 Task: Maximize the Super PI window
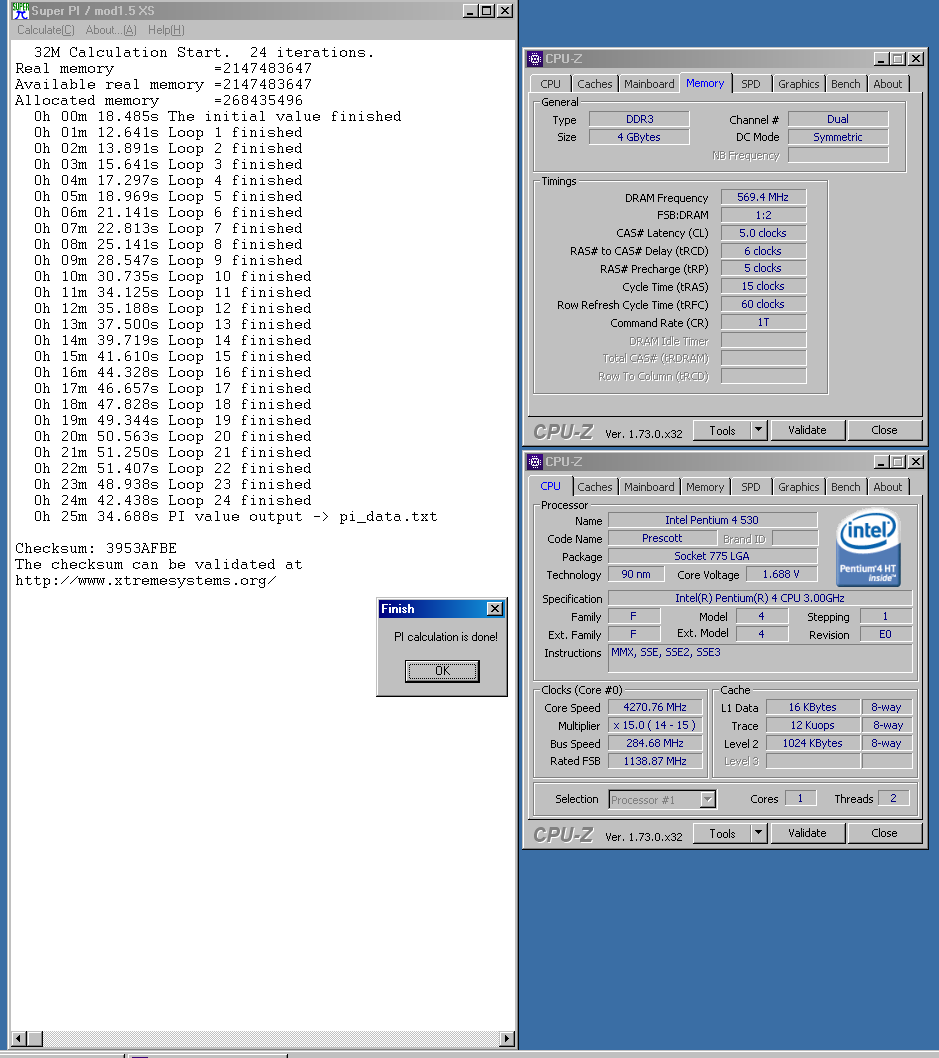coord(486,11)
